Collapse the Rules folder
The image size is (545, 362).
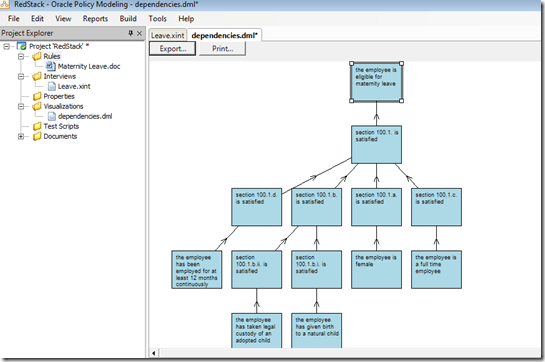tap(21, 56)
